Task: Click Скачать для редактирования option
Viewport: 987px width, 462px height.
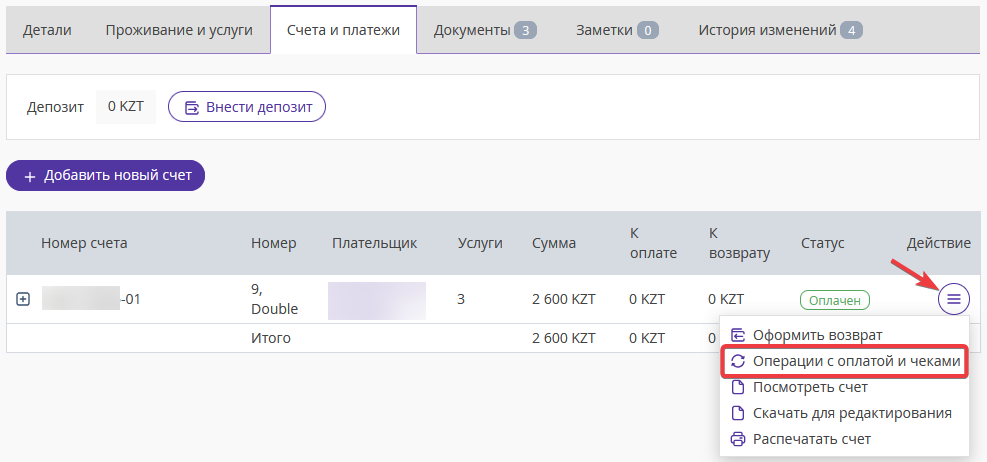Action: (x=851, y=413)
